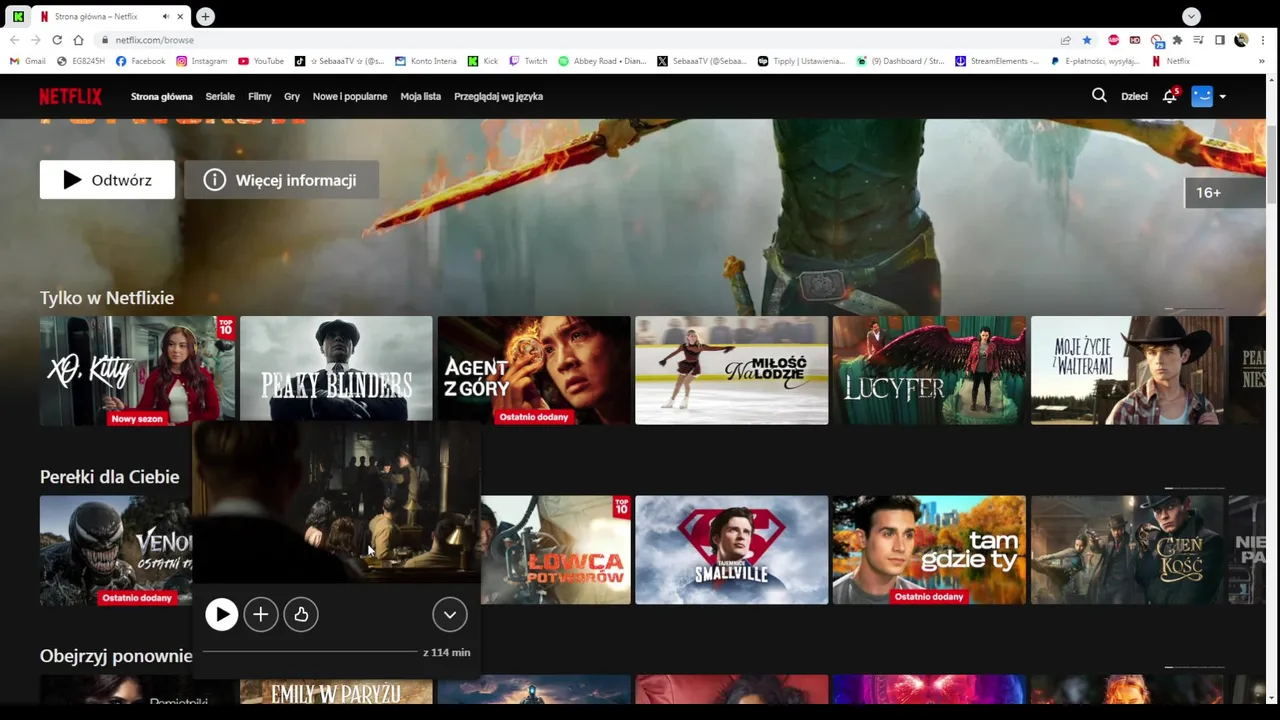Expand tab search chevron button

pyautogui.click(x=1190, y=17)
